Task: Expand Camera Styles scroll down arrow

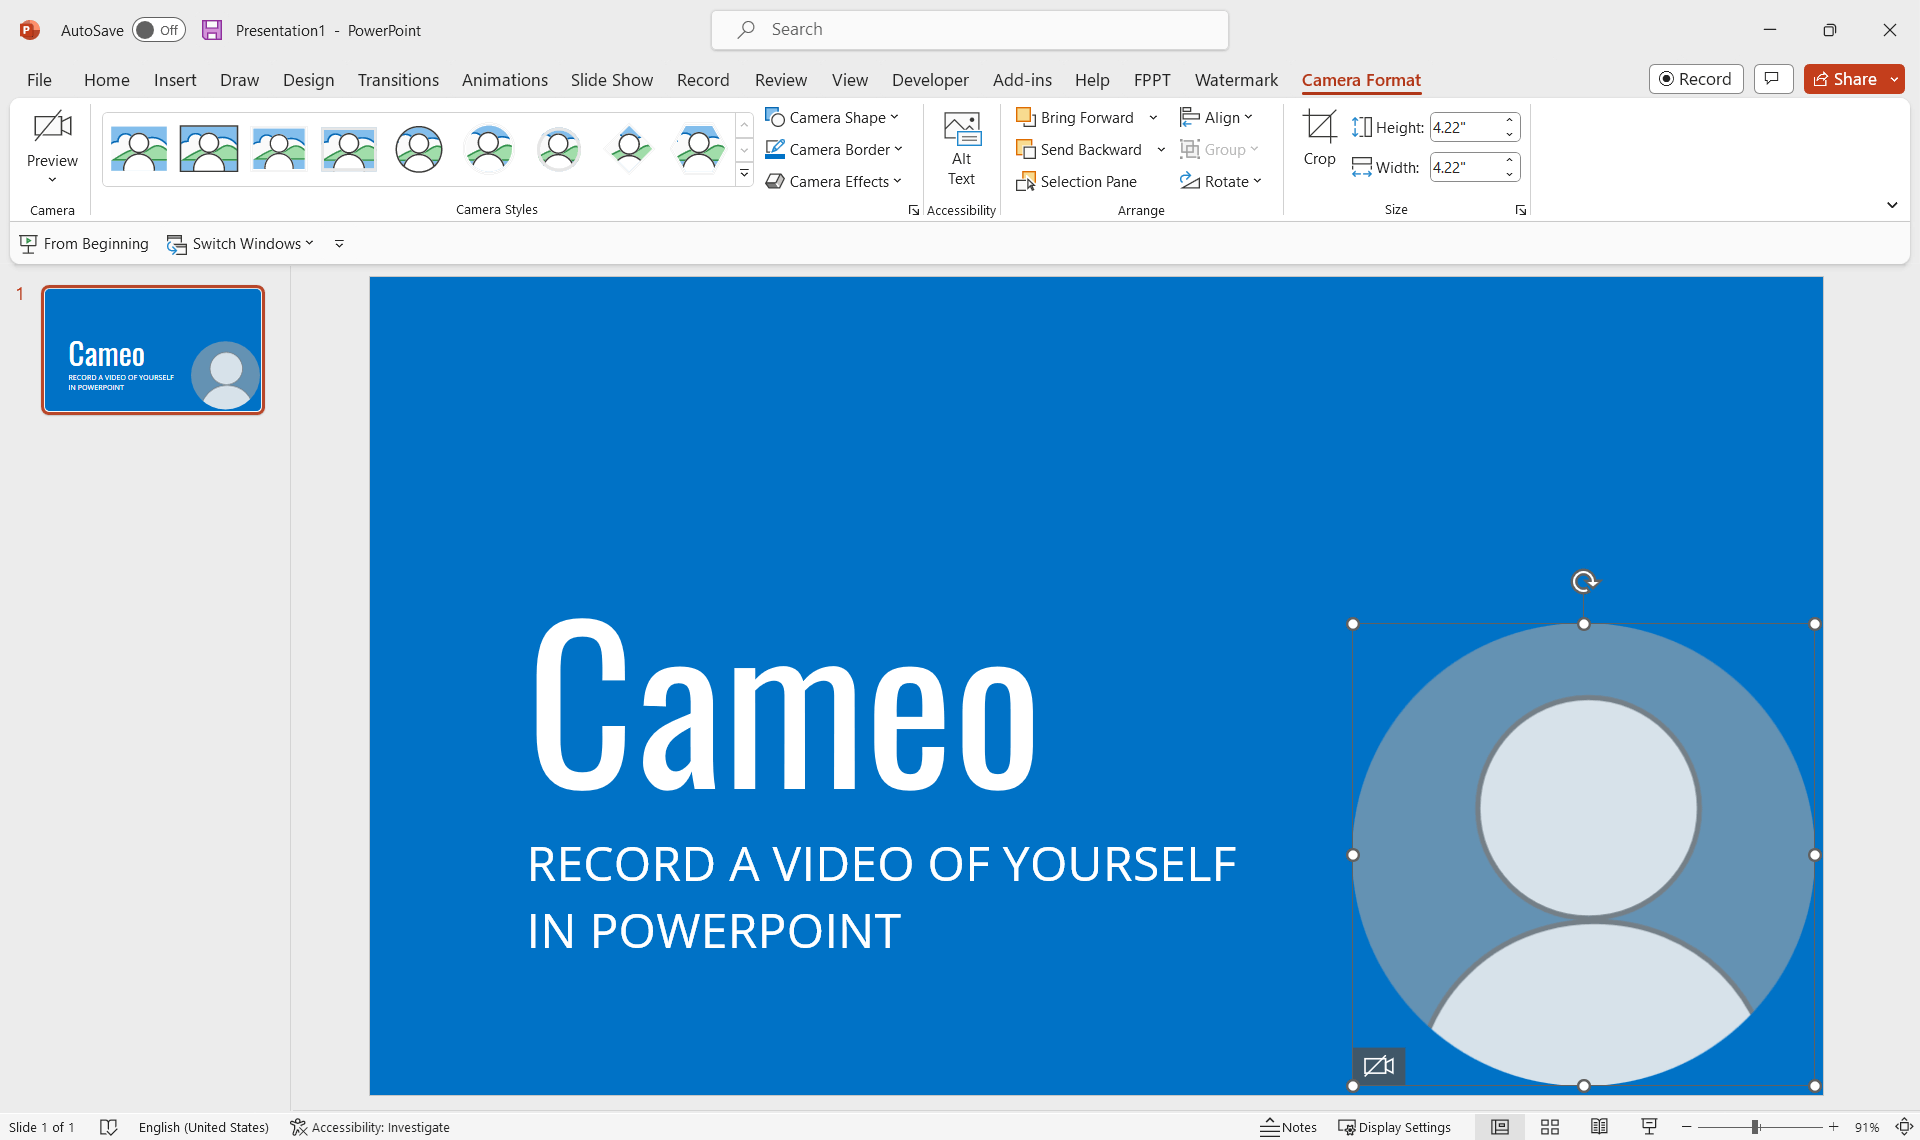Action: [x=744, y=148]
